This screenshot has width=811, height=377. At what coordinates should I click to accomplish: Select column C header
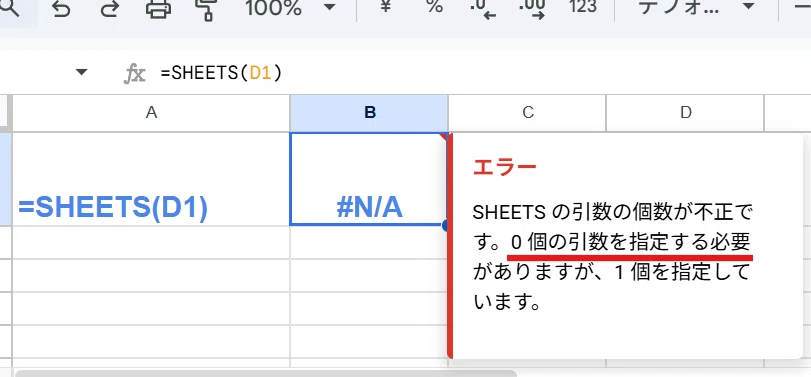[x=527, y=113]
